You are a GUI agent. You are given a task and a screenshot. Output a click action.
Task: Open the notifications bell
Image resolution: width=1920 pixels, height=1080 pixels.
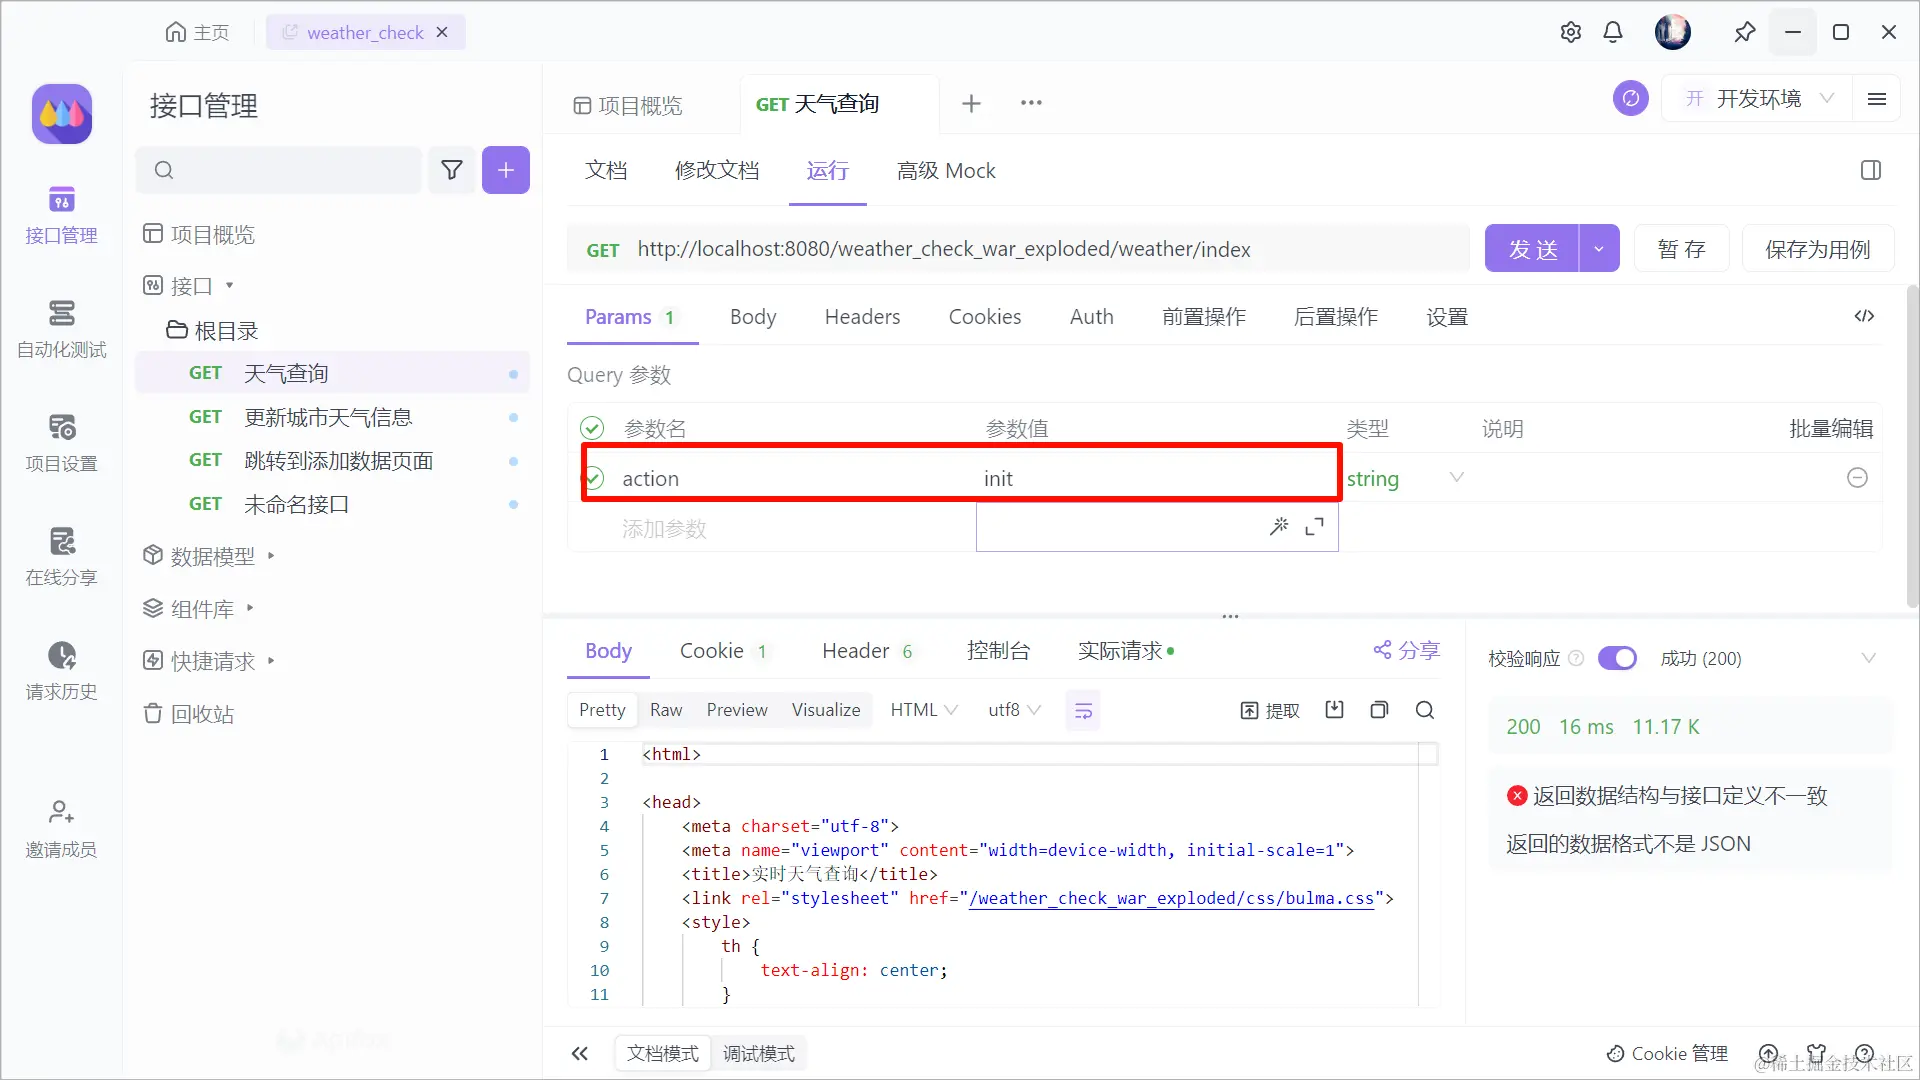click(1612, 32)
